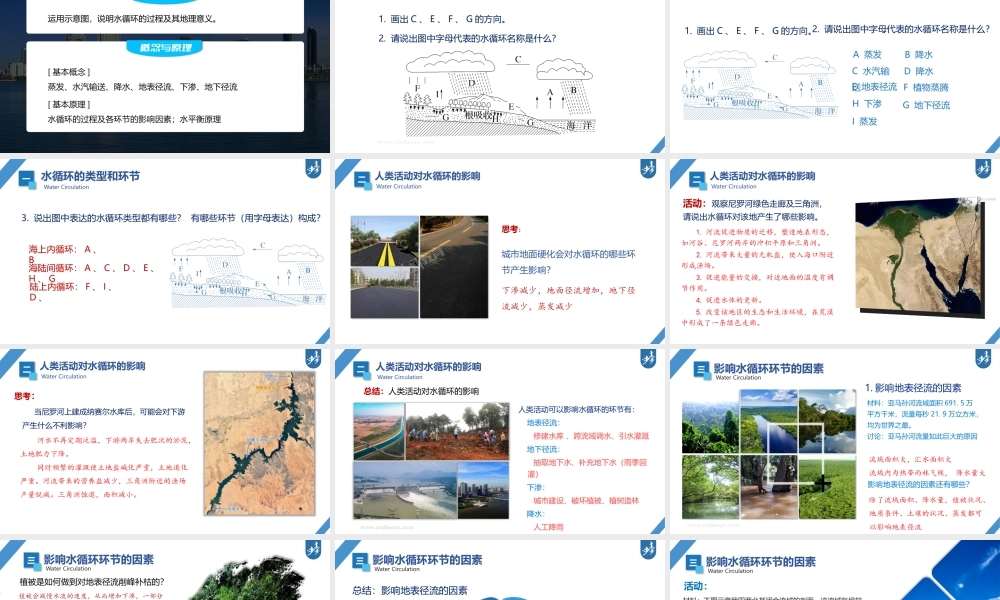Click the red text 人工降雨
Image resolution: width=1000 pixels, height=600 pixels.
click(x=548, y=527)
